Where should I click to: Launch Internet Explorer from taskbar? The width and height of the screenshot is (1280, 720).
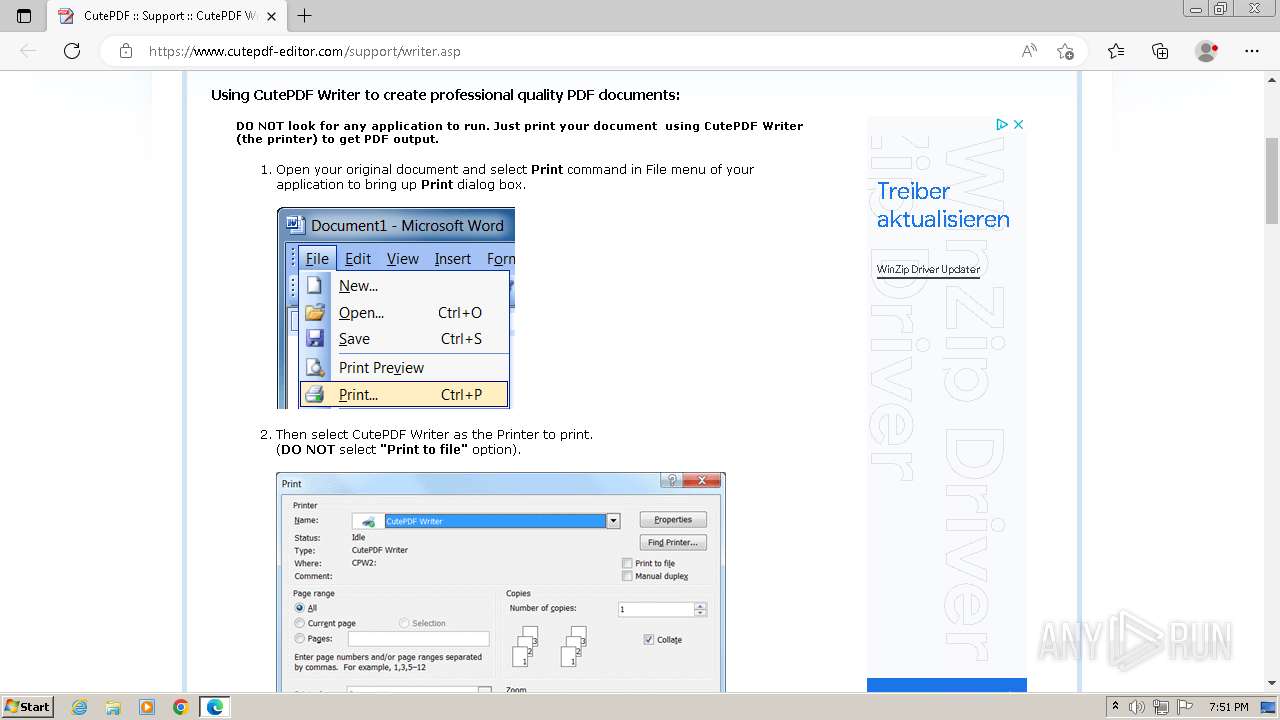point(80,707)
